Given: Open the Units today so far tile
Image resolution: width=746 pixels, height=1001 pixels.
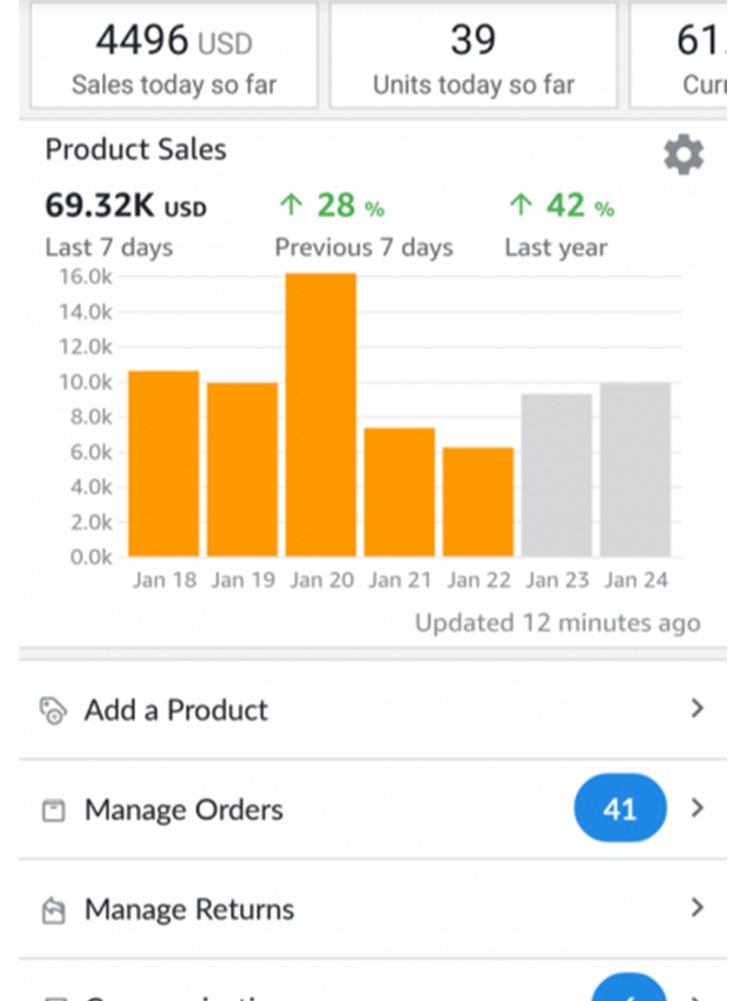Looking at the screenshot, I should [x=472, y=56].
